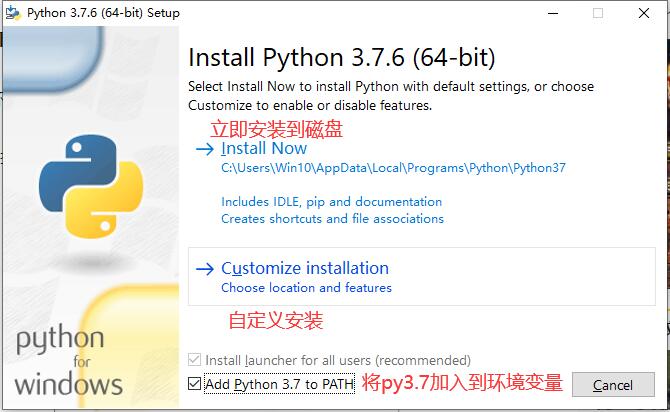The image size is (670, 412).
Task: Click the Python installer icon in title bar
Action: [x=13, y=13]
